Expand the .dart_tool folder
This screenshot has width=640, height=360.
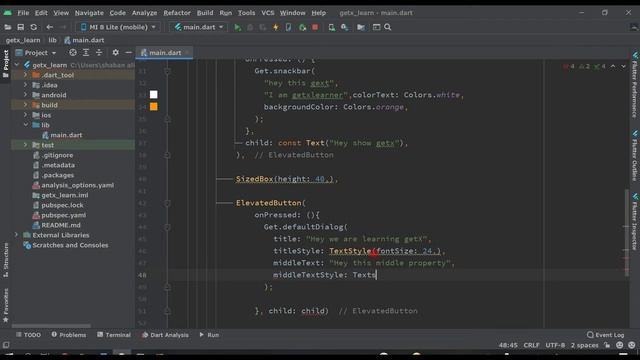coord(25,75)
